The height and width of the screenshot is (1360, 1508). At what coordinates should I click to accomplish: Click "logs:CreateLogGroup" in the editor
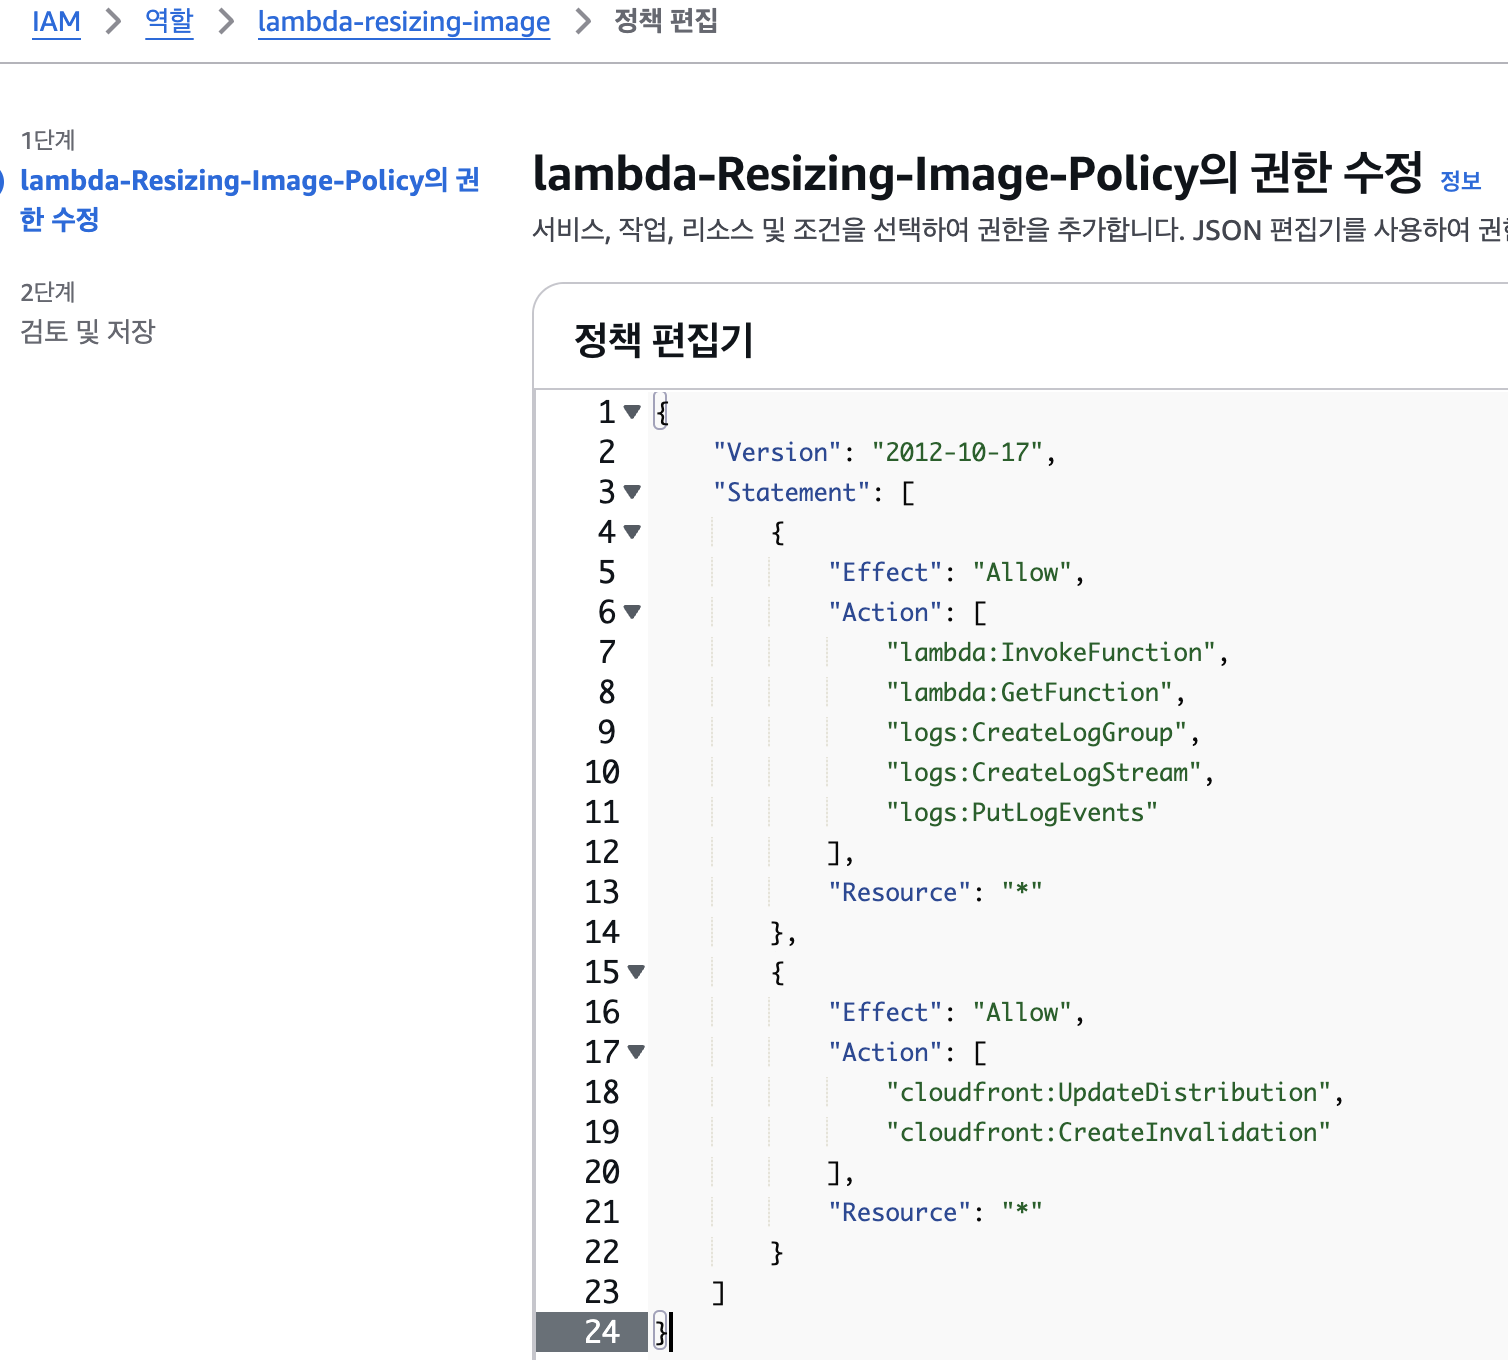[x=1036, y=732]
